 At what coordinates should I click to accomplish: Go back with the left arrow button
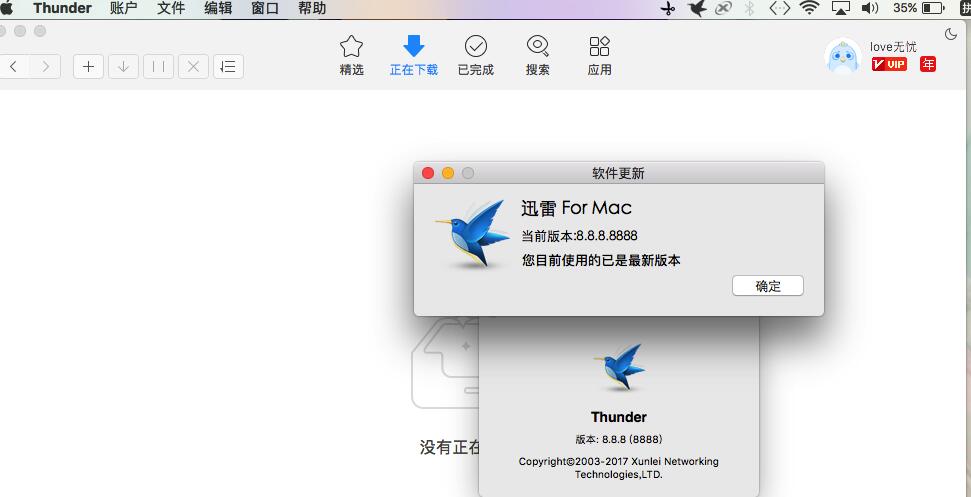click(13, 66)
